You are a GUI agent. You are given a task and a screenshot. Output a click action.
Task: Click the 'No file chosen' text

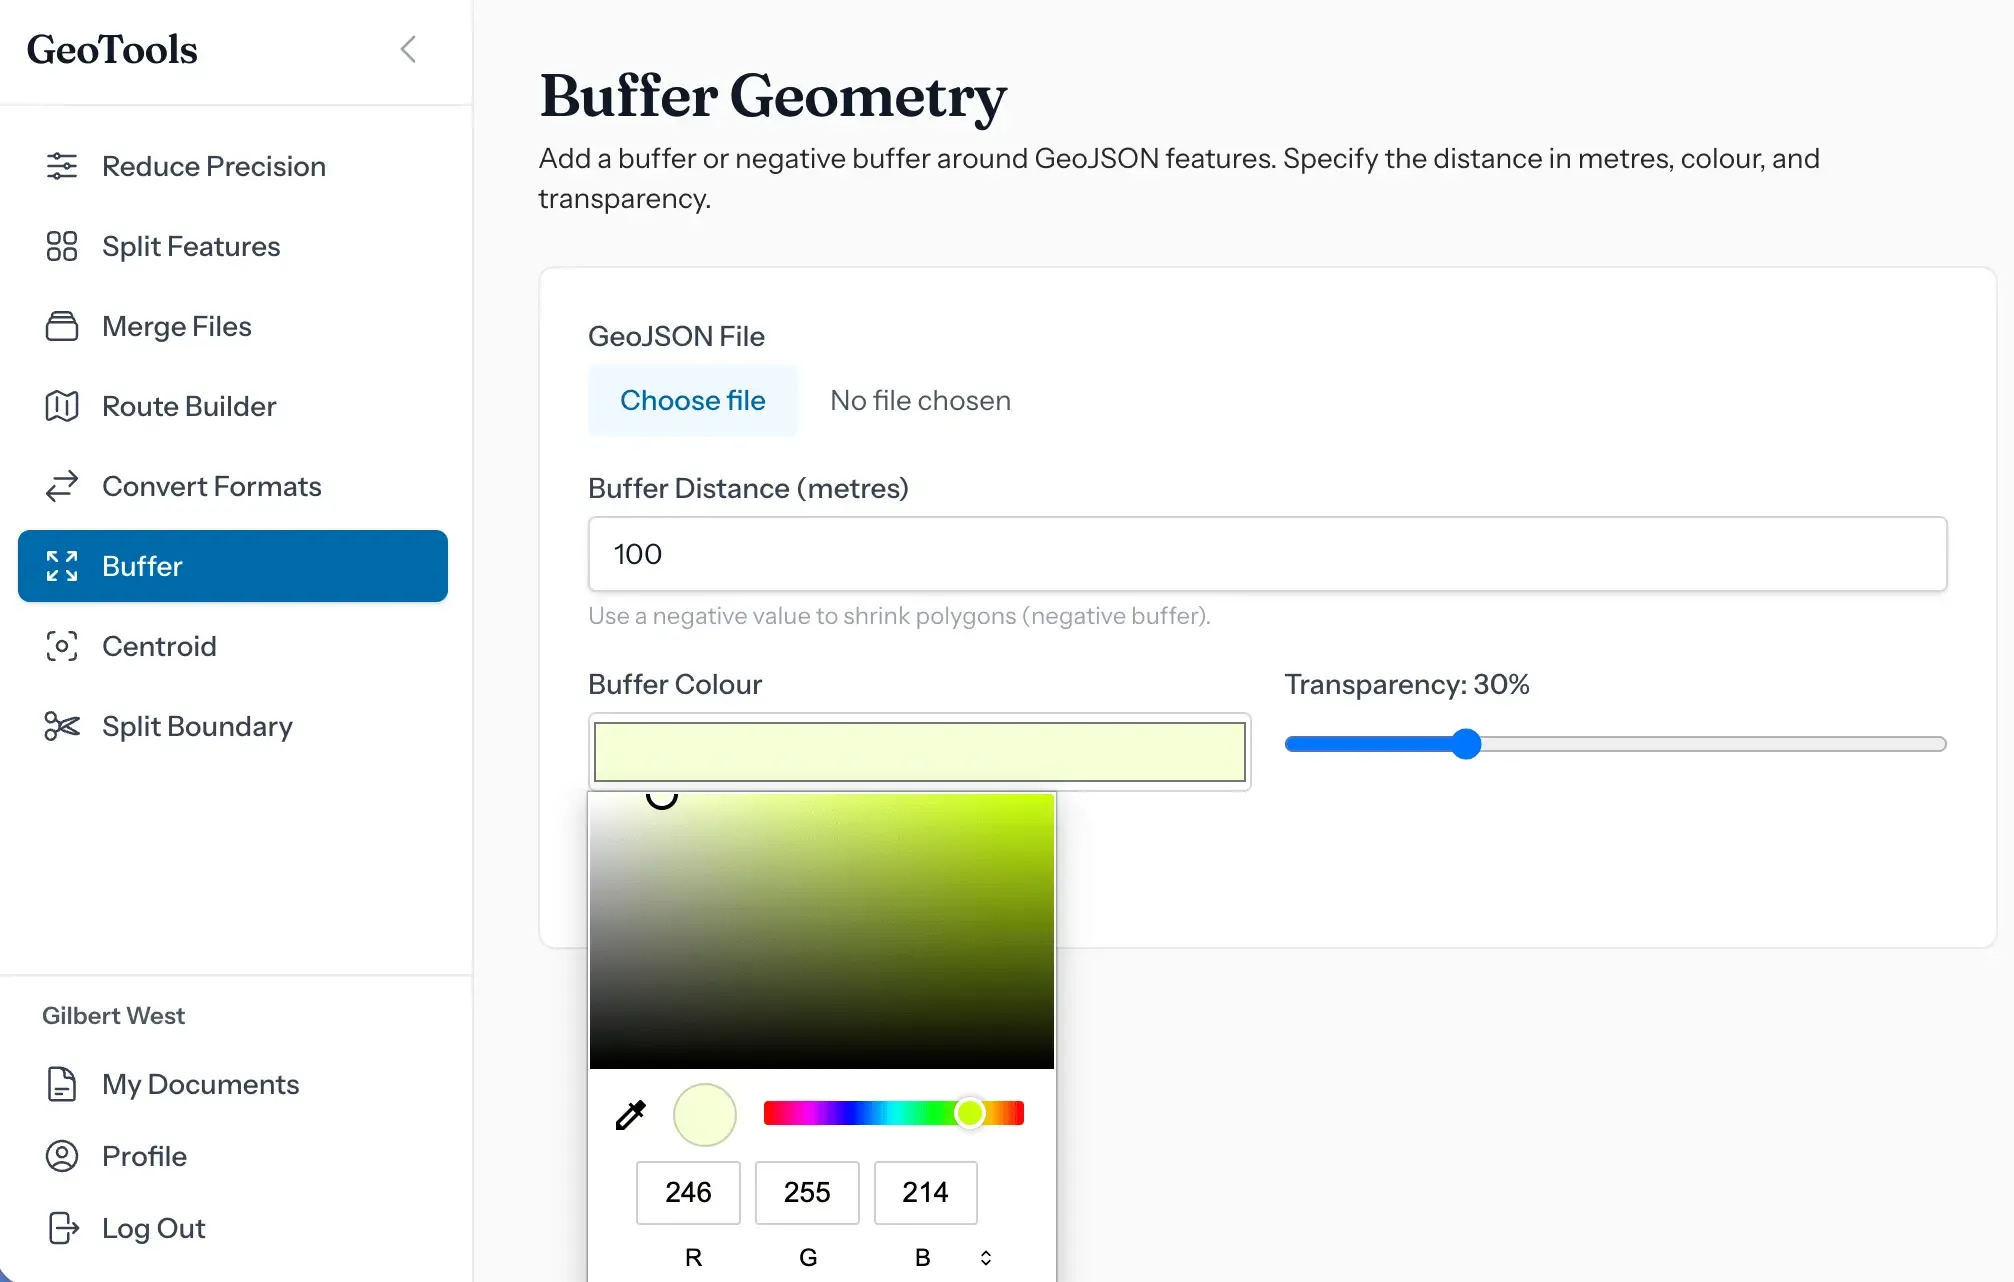(x=920, y=400)
